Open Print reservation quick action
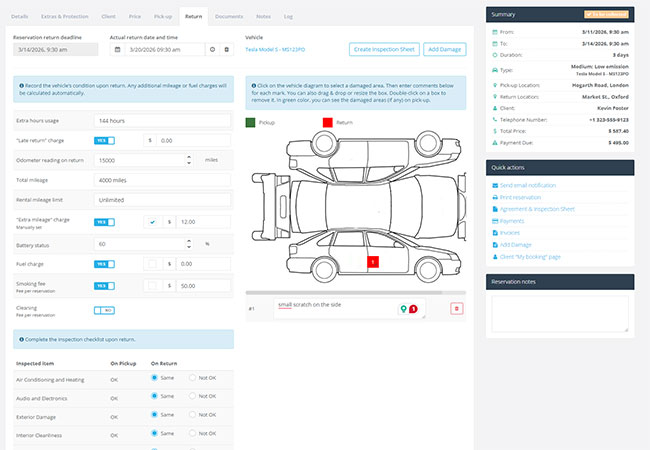The height and width of the screenshot is (450, 650). pyautogui.click(x=520, y=198)
